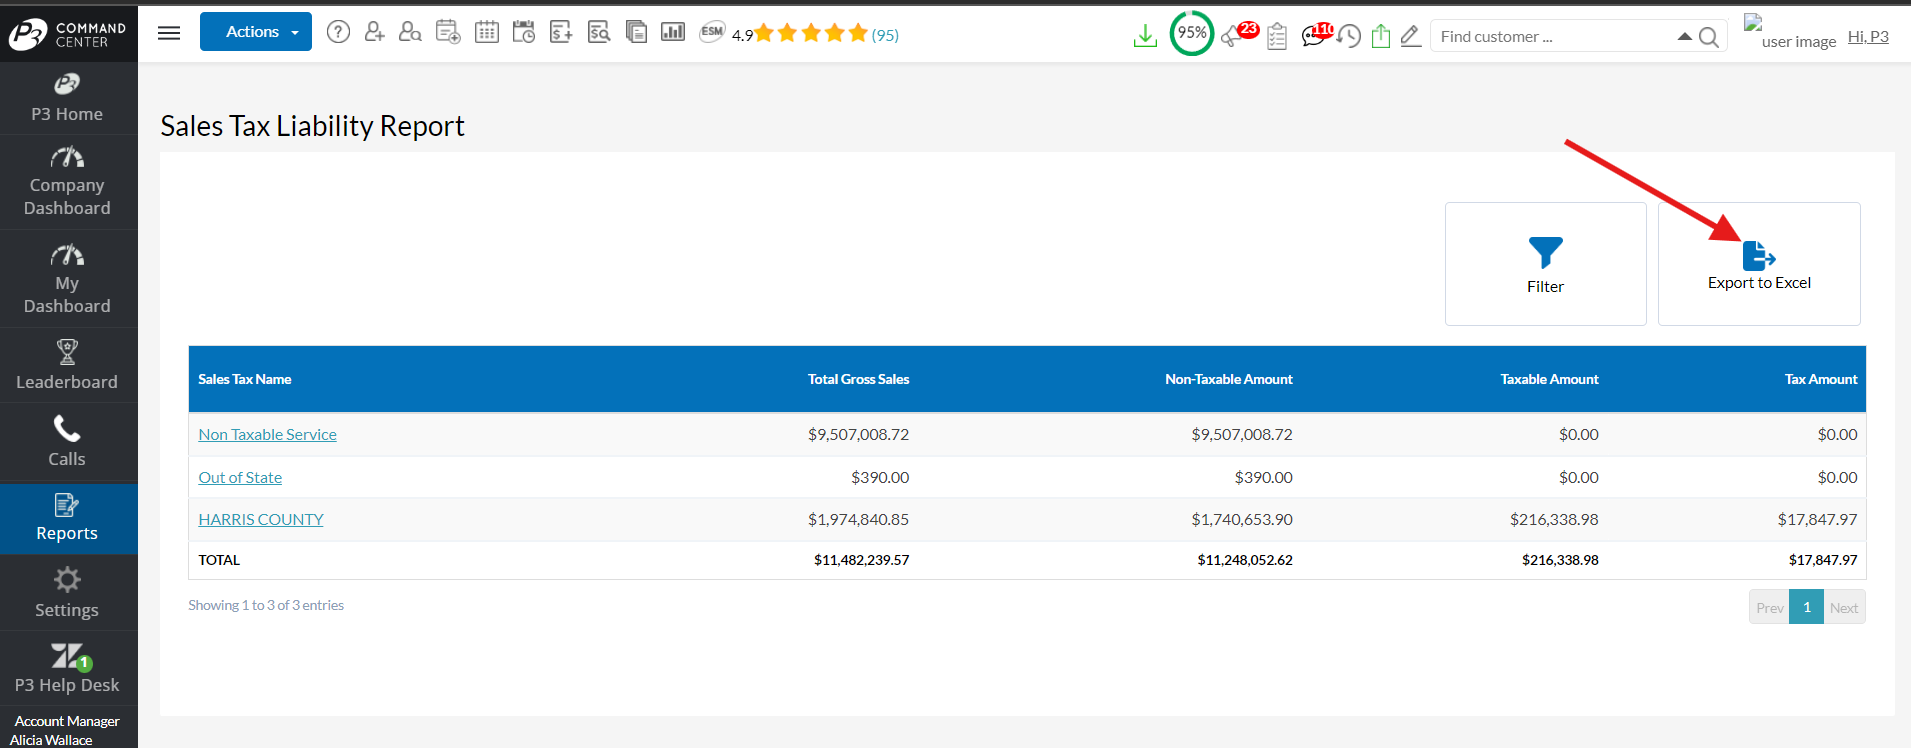Open Settings in the sidebar
The height and width of the screenshot is (748, 1911).
tap(67, 592)
